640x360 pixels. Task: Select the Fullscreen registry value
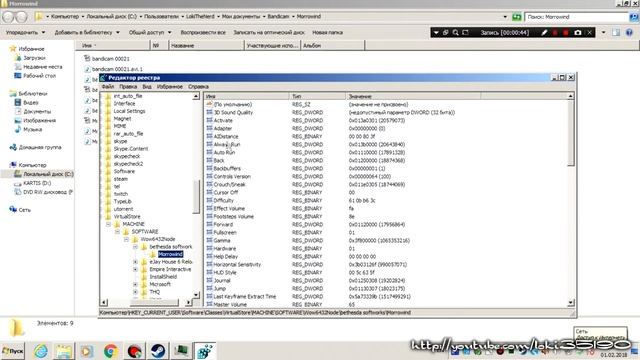click(x=225, y=232)
